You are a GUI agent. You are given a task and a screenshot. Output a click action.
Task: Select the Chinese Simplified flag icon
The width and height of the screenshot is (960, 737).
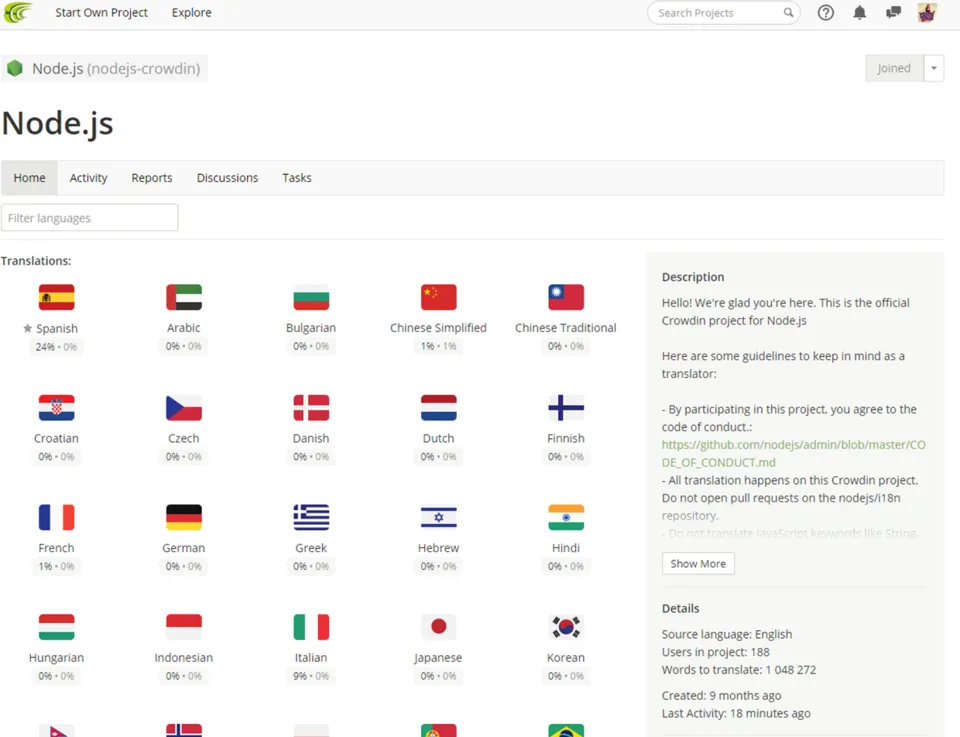coord(438,297)
